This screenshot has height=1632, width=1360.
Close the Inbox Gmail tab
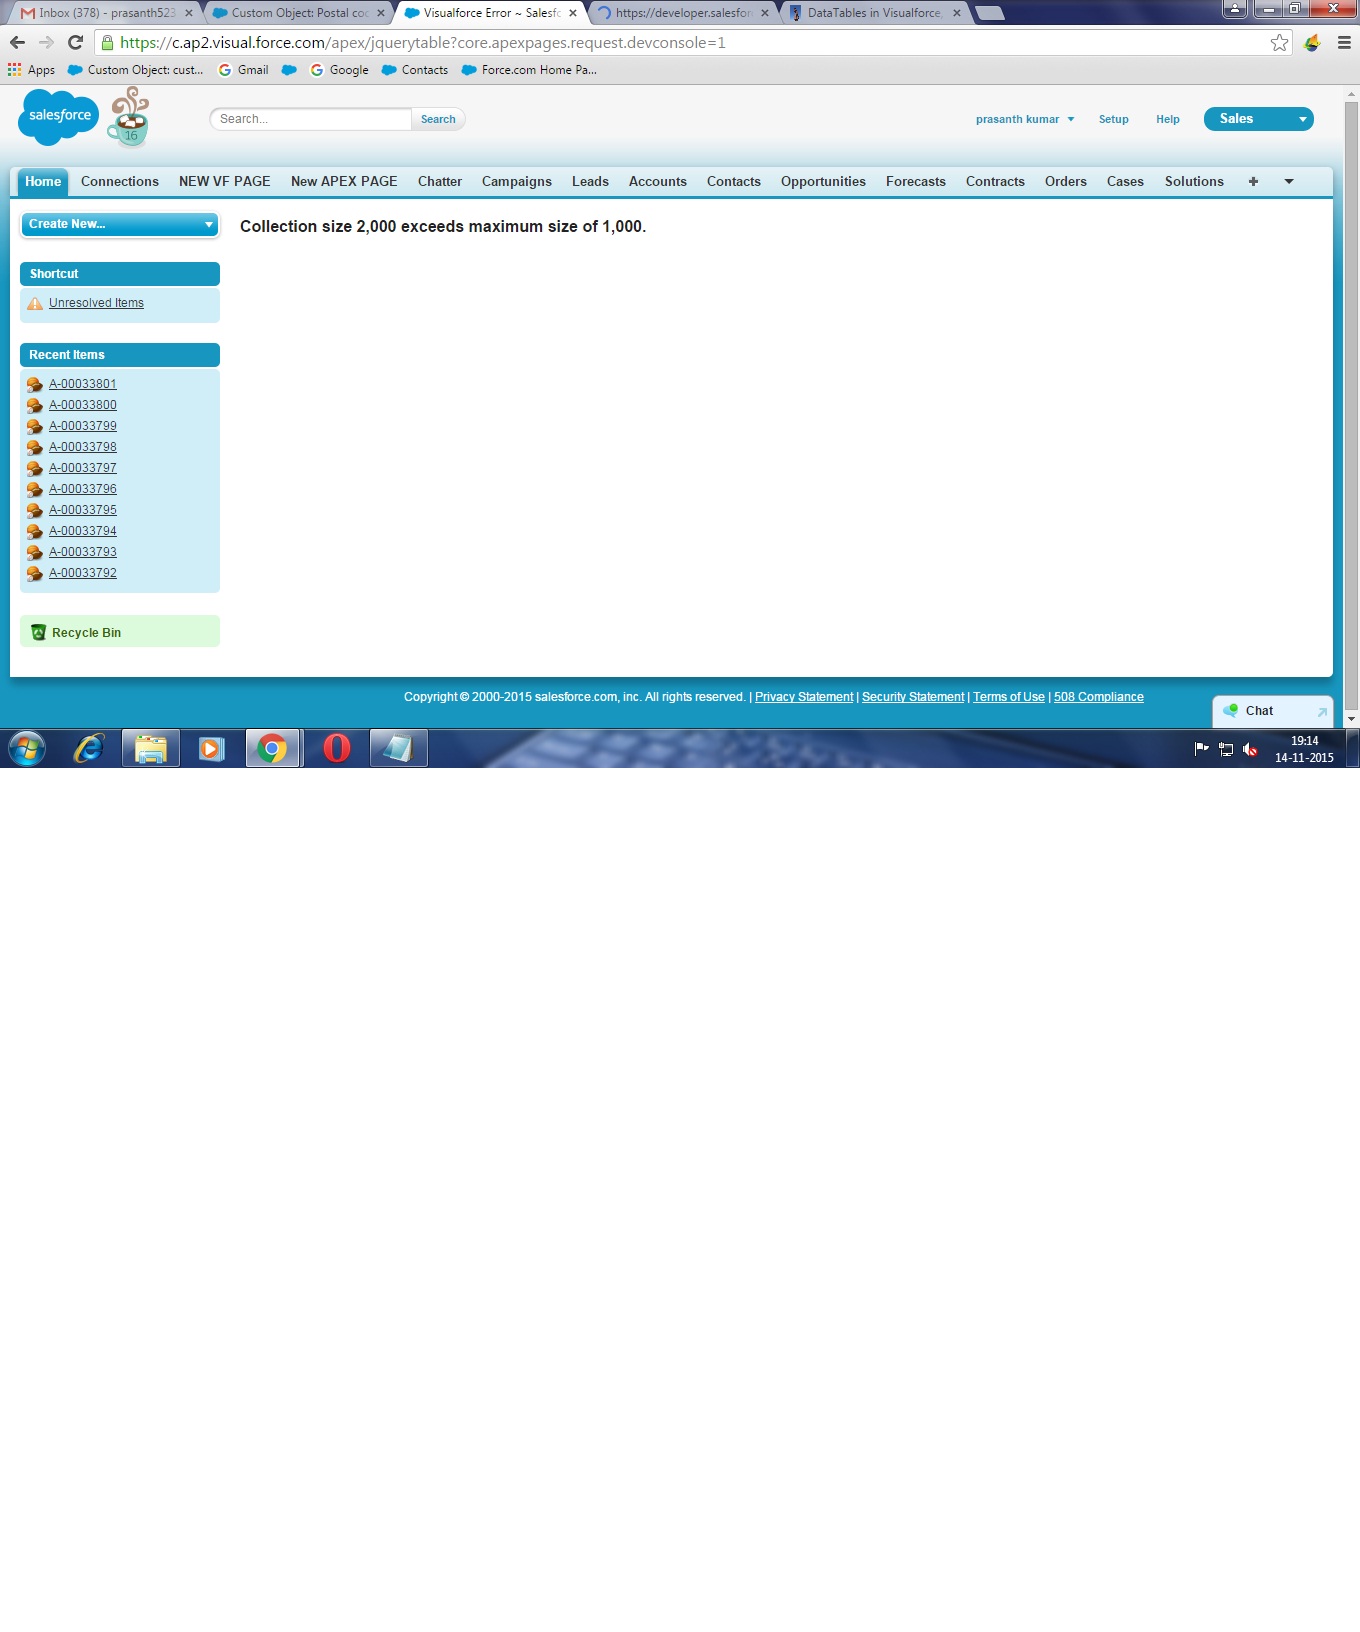pos(188,13)
